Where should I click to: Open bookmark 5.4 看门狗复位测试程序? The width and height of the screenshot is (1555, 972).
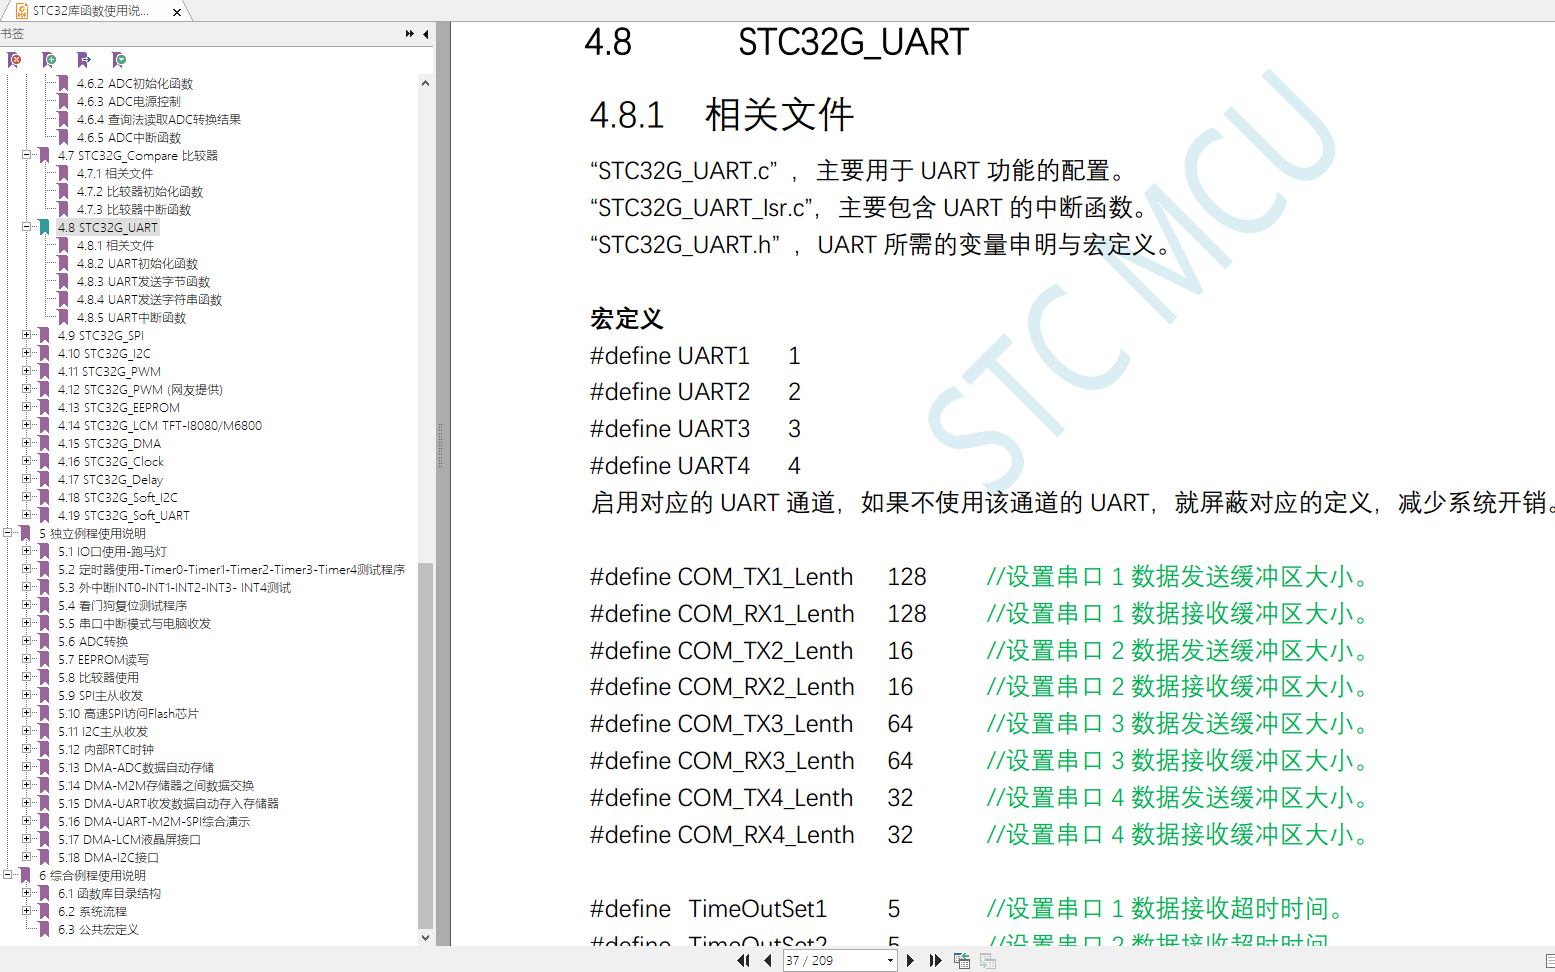(x=122, y=606)
